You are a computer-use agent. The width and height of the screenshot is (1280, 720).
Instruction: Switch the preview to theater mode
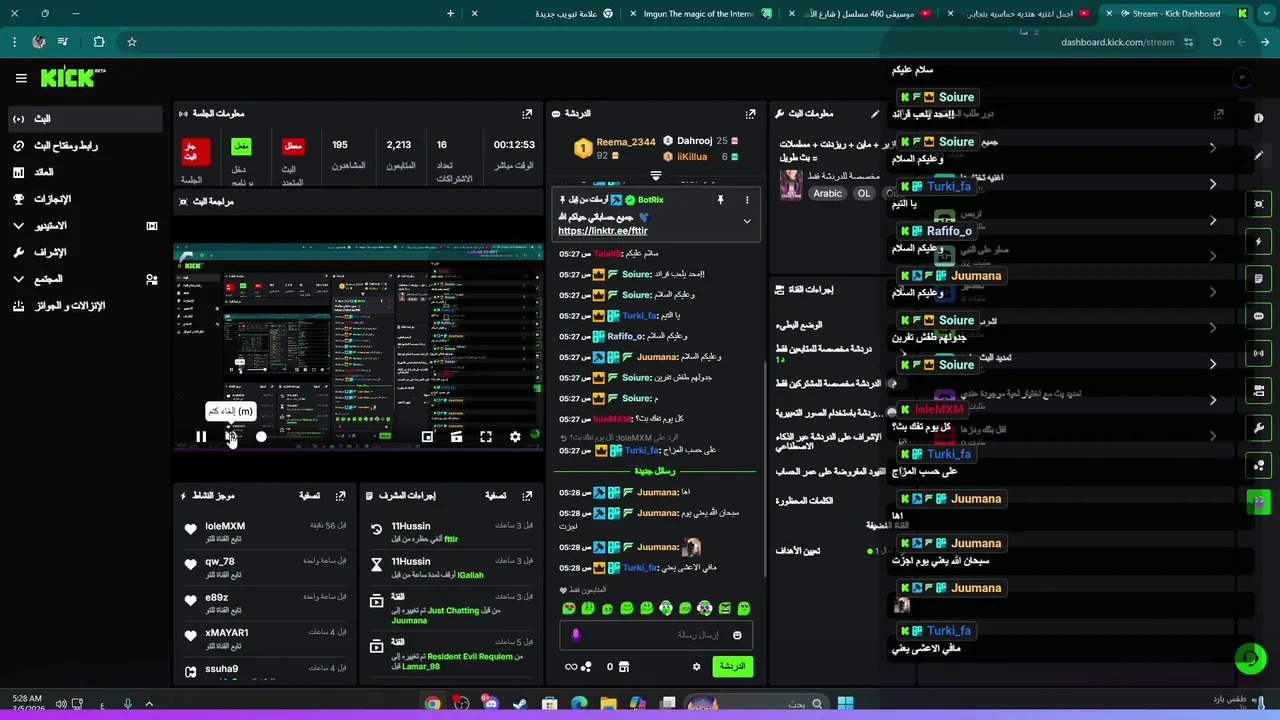[x=456, y=436]
